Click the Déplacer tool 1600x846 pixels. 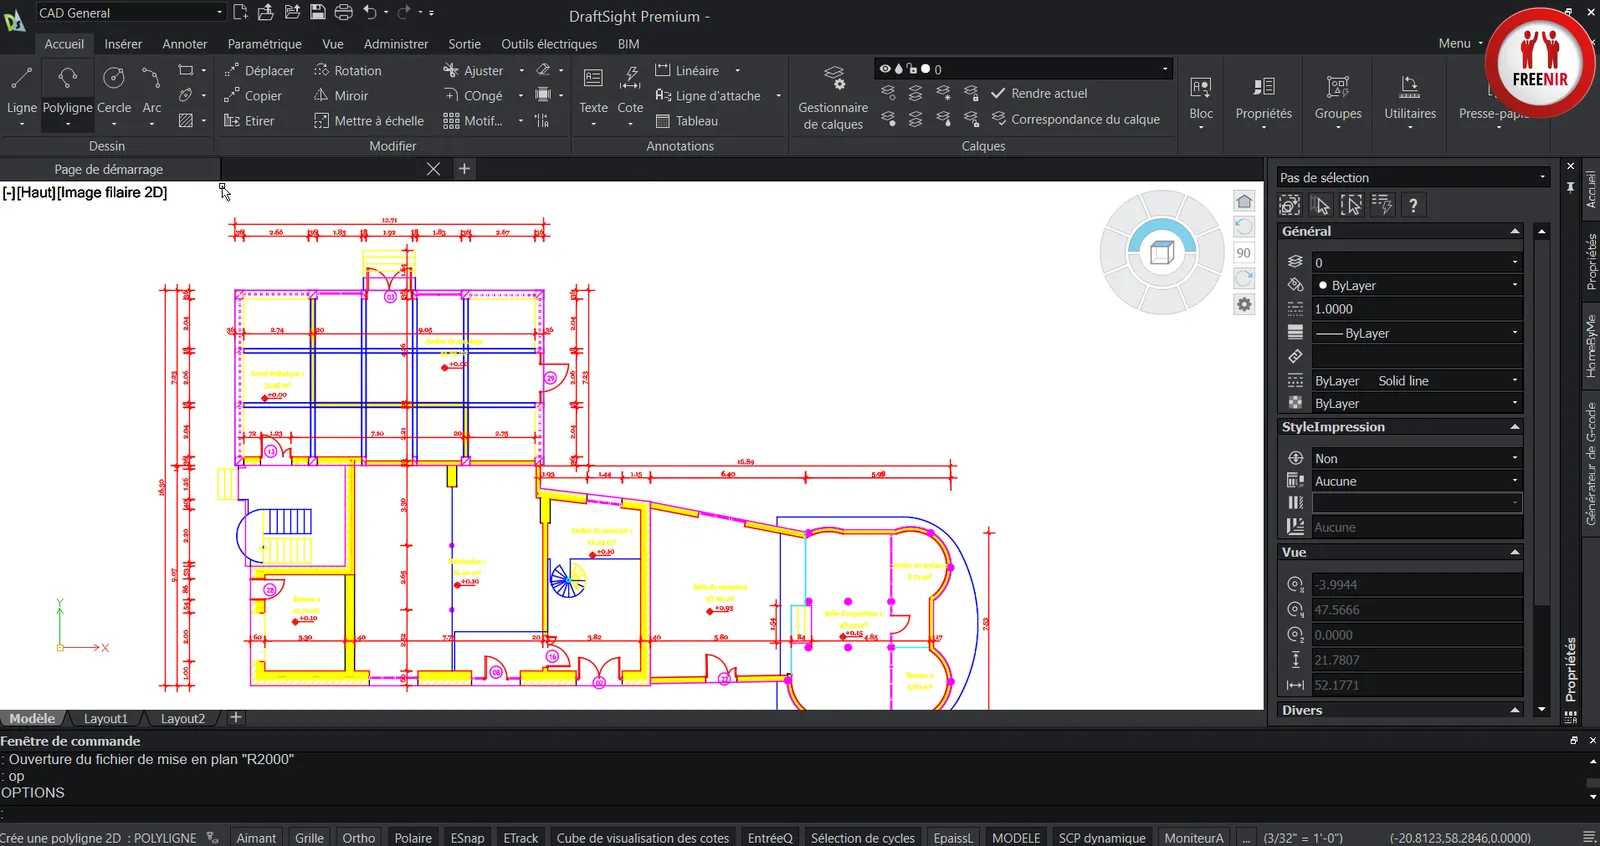coord(259,71)
